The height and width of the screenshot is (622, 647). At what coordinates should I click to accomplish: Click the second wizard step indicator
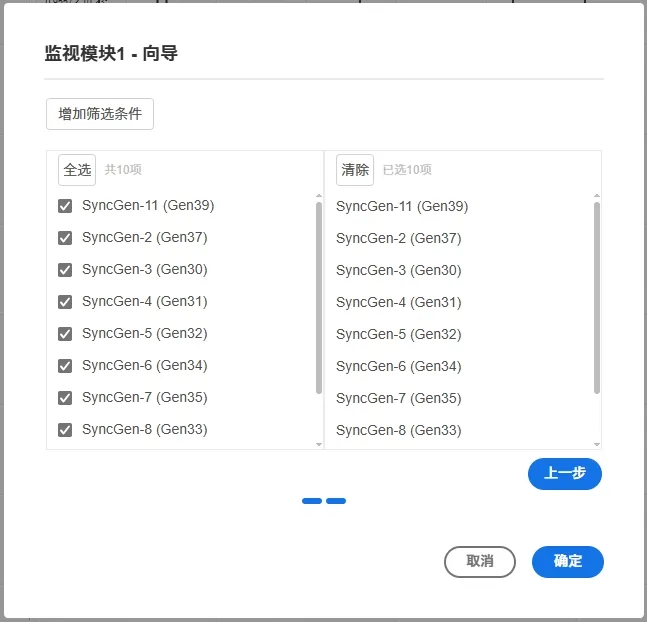click(336, 501)
